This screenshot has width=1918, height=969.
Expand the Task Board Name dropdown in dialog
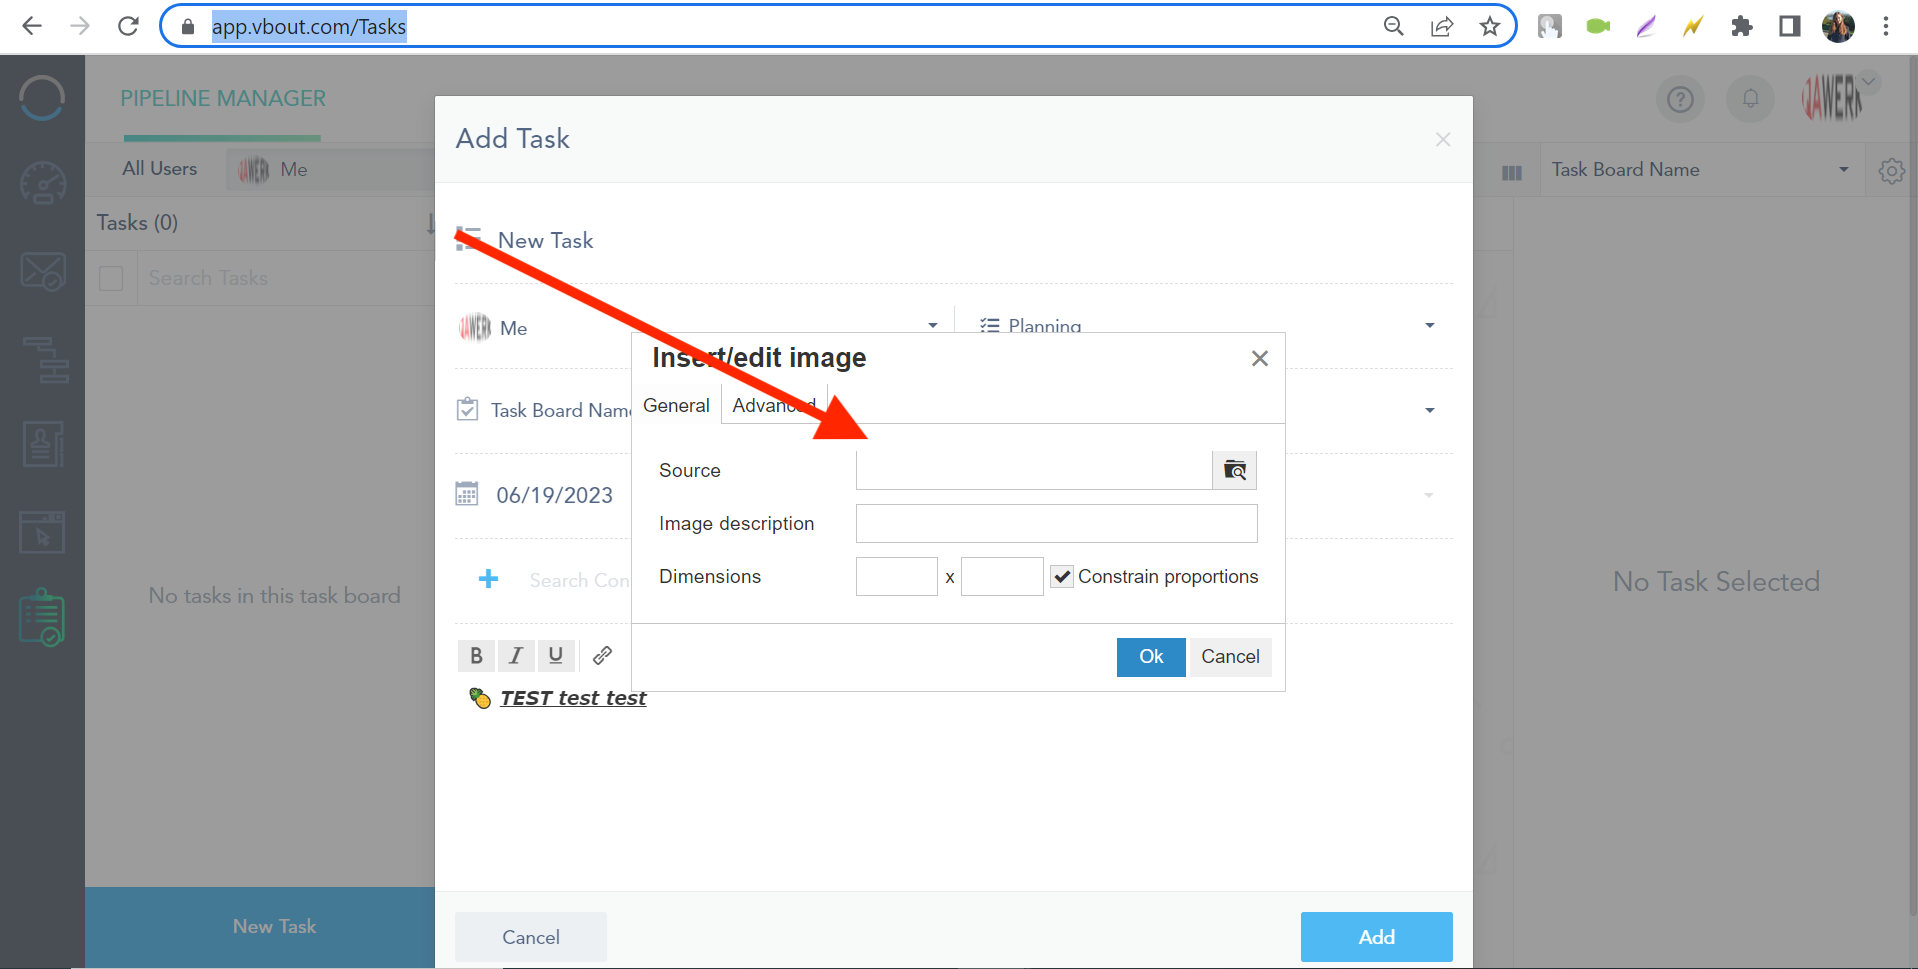point(1429,410)
